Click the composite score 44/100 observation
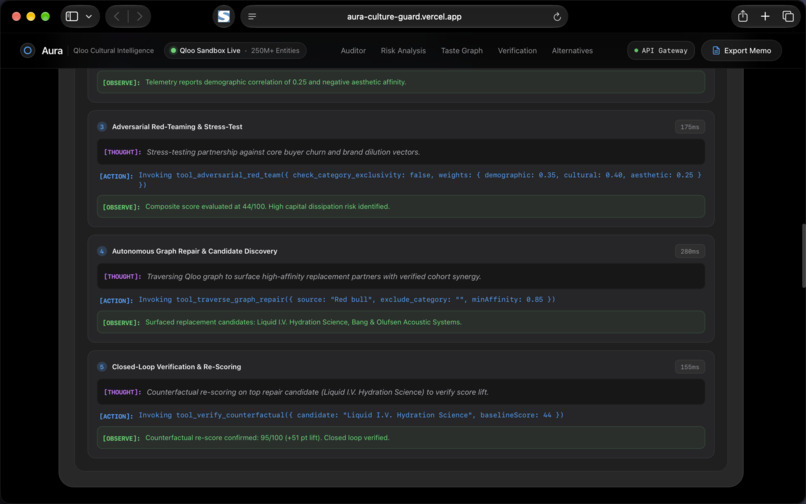Viewport: 806px width, 504px height. point(401,206)
